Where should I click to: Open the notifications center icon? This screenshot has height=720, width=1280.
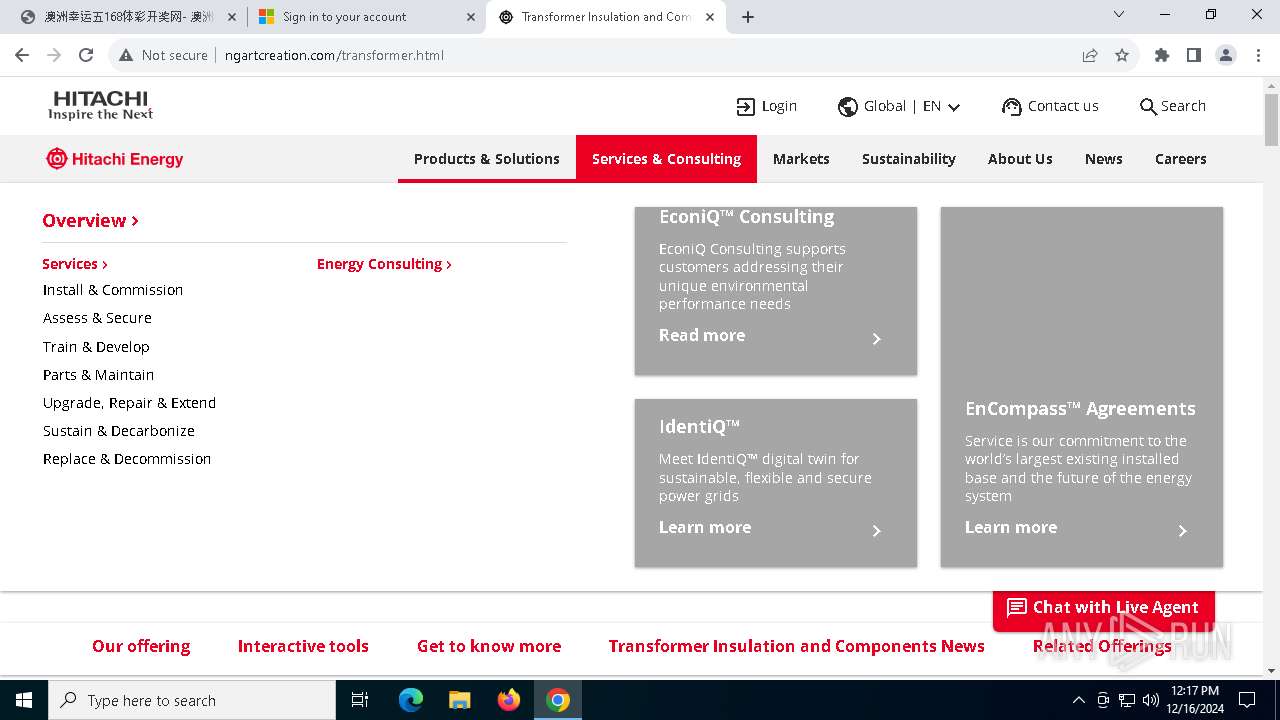(1247, 700)
